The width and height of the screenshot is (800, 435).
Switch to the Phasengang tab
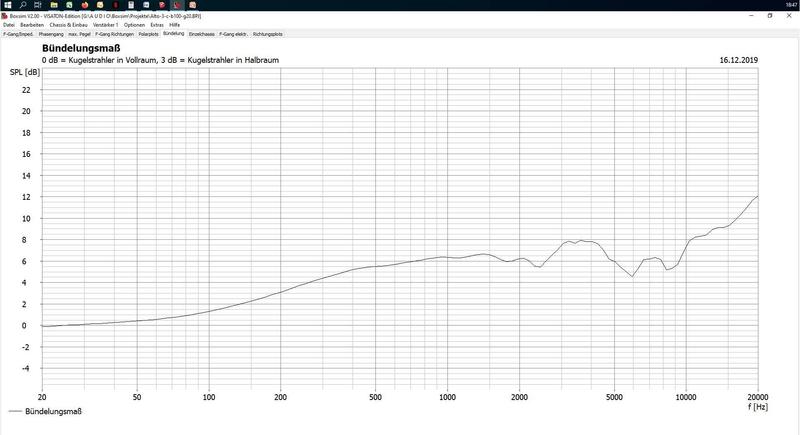[51, 34]
